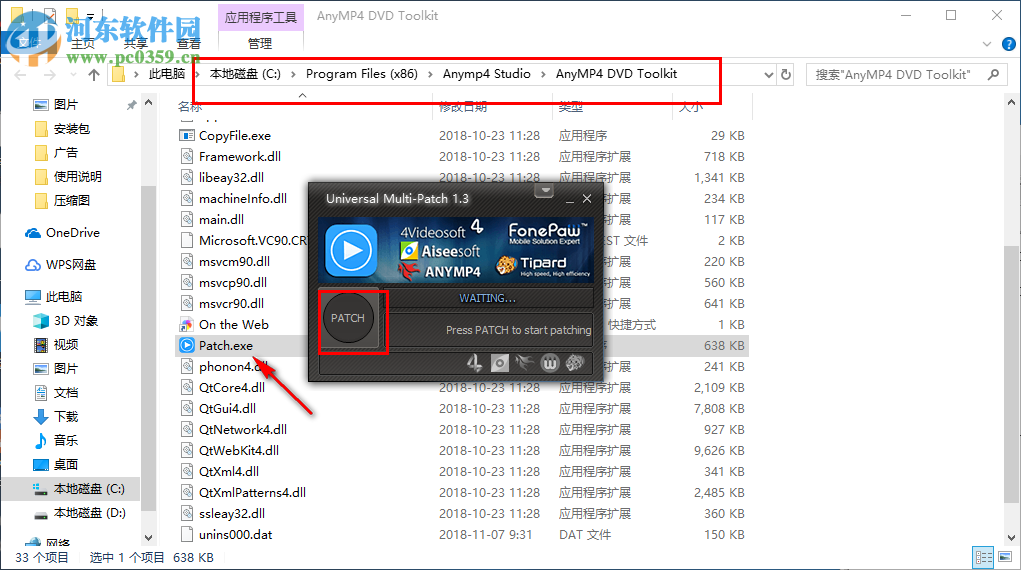Expand chevron after Program Files (x86) breadcrumb
The height and width of the screenshot is (570, 1021).
point(430,74)
